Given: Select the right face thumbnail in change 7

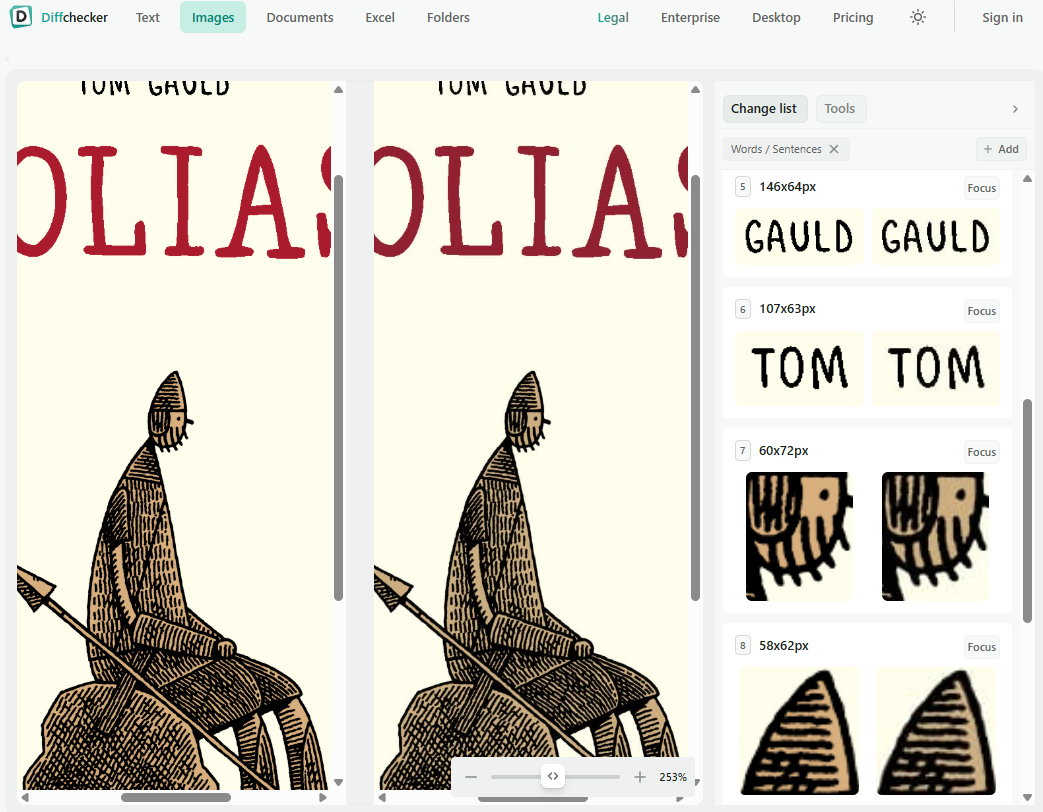Looking at the screenshot, I should coord(935,536).
